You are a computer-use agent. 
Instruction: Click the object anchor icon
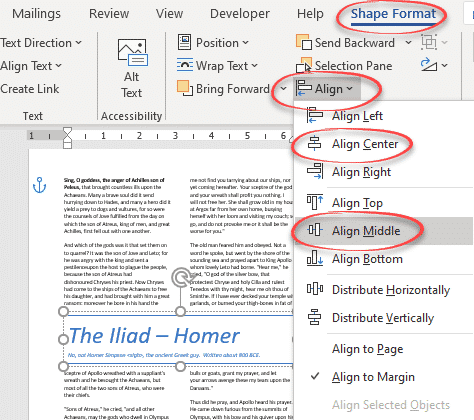[x=39, y=185]
